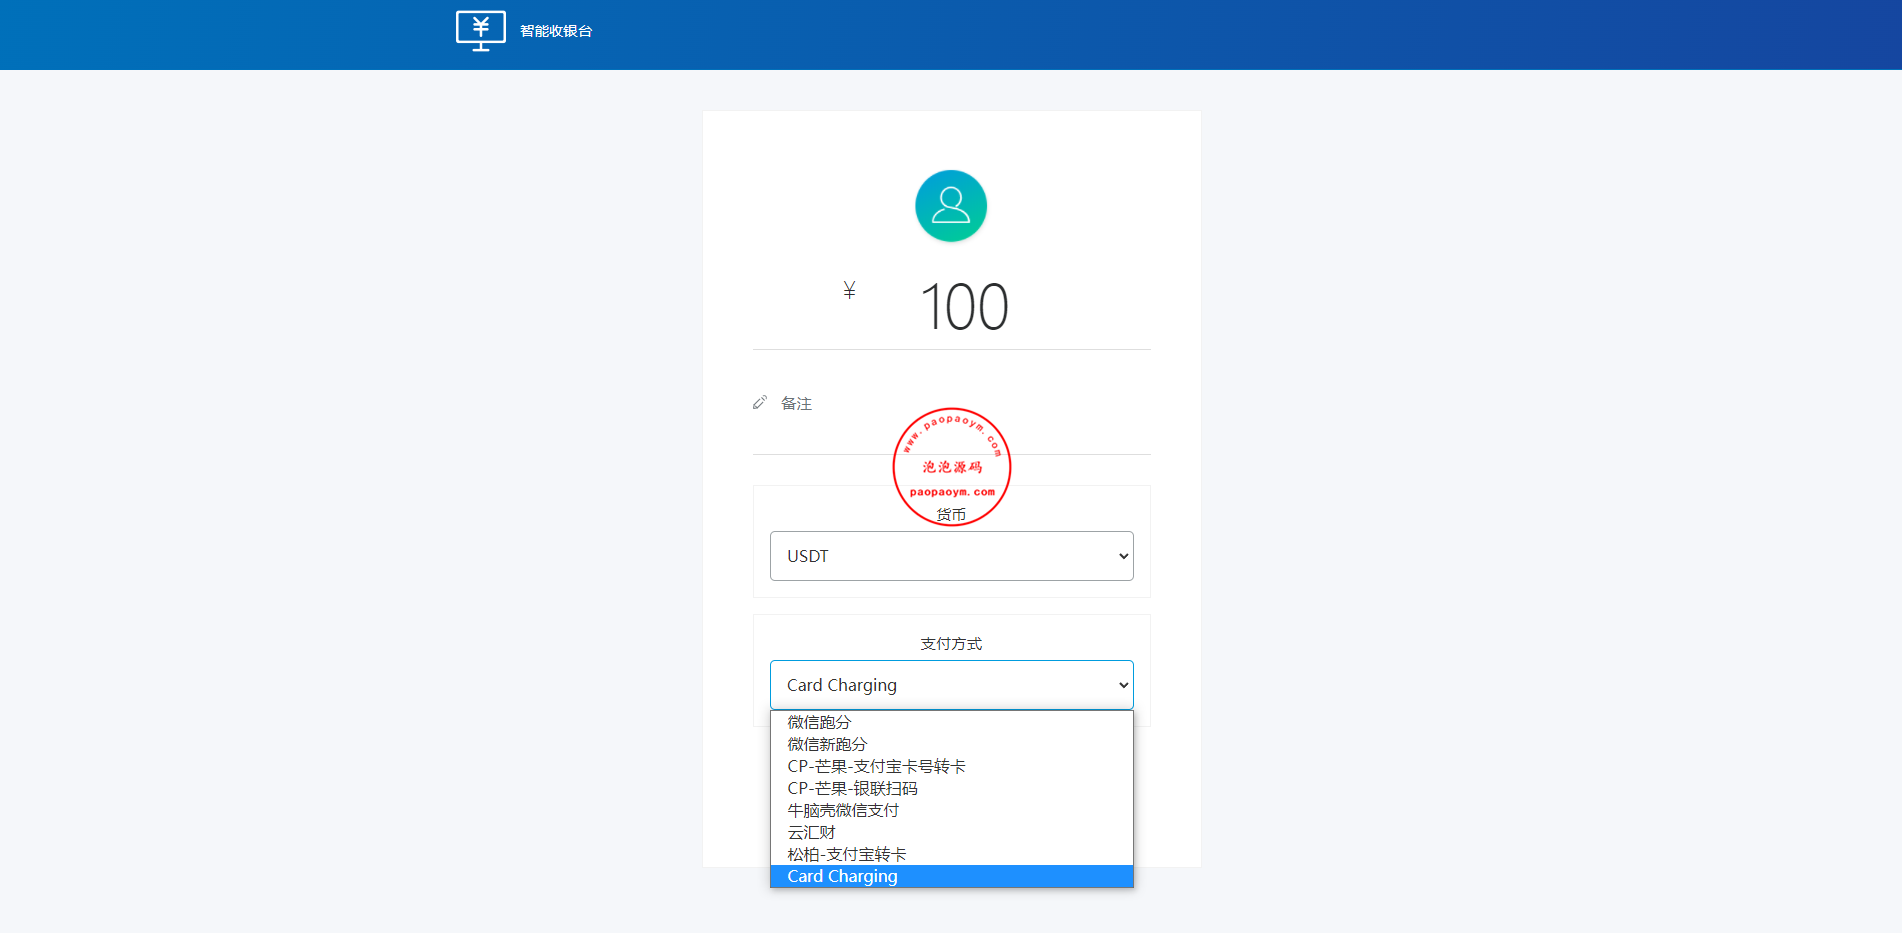Click the amount field showing 100
The width and height of the screenshot is (1902, 933).
964,307
